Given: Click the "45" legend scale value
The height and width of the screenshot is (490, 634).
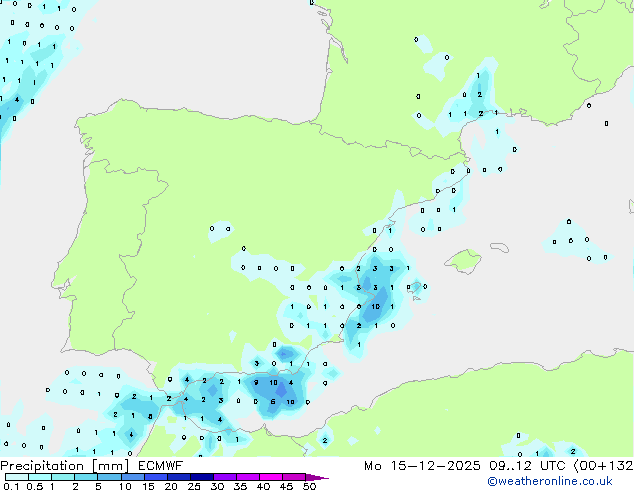Looking at the screenshot, I should point(286,486).
